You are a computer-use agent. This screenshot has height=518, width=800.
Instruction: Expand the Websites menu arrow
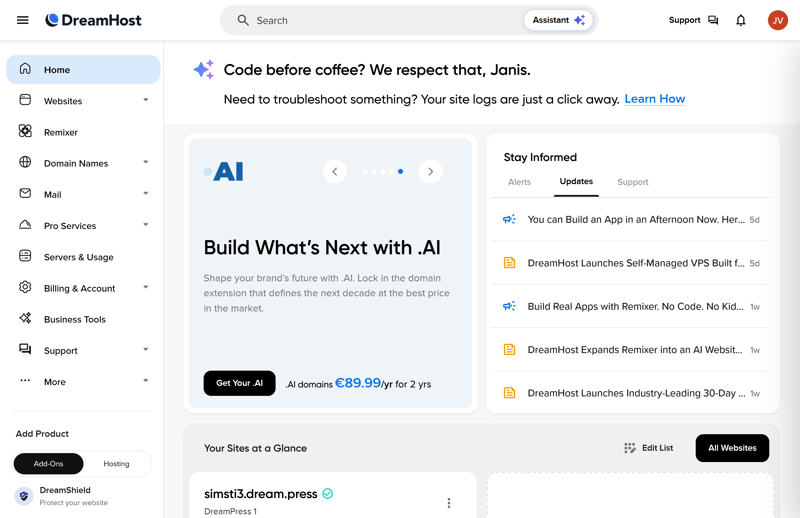point(146,100)
